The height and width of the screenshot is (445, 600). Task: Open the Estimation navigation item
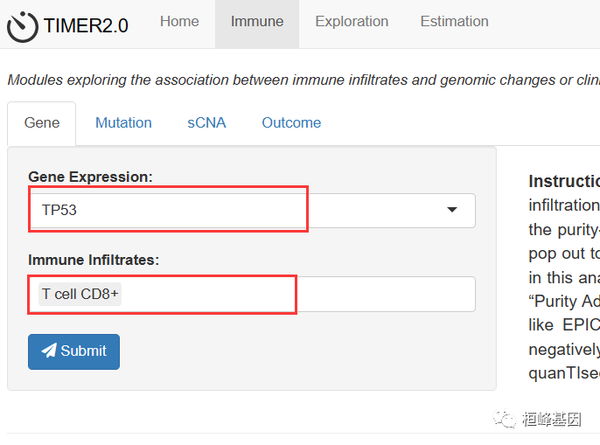[x=454, y=21]
